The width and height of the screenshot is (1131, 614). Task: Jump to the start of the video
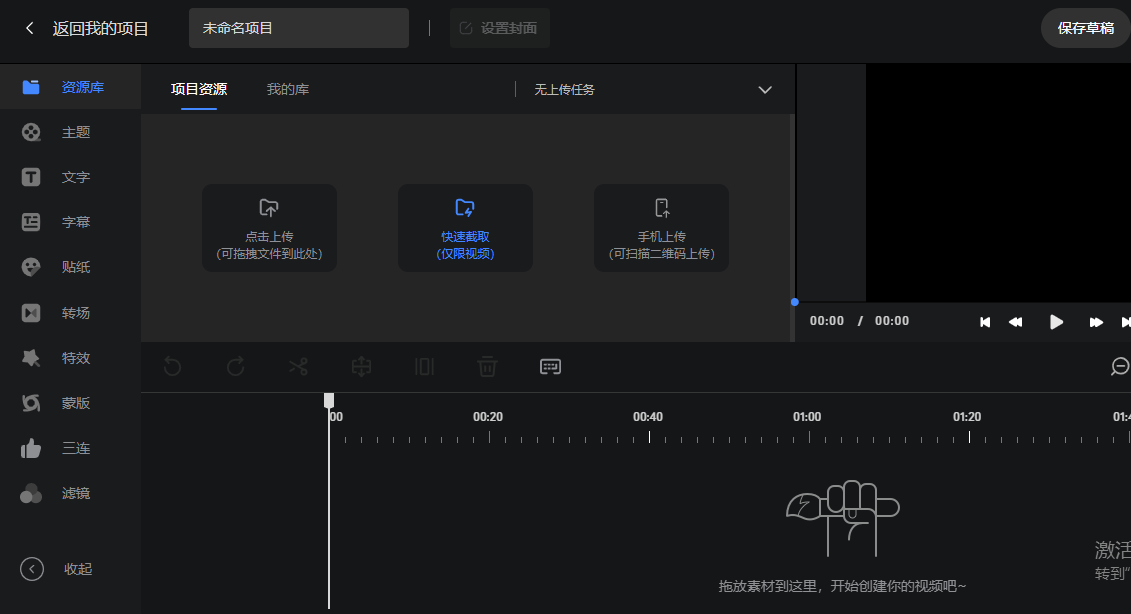(985, 322)
